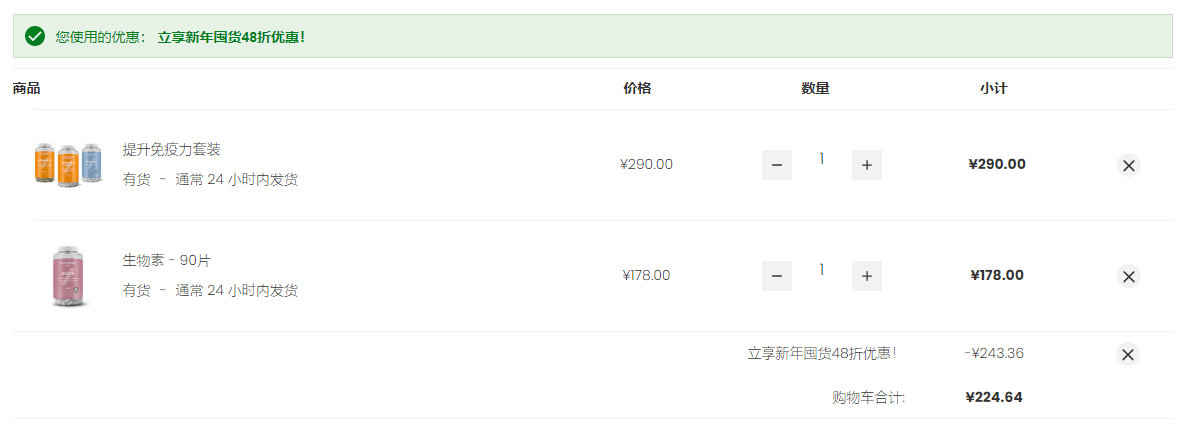The width and height of the screenshot is (1185, 426).
Task: Open the 提升免疫力套装 product link
Action: pyautogui.click(x=172, y=150)
